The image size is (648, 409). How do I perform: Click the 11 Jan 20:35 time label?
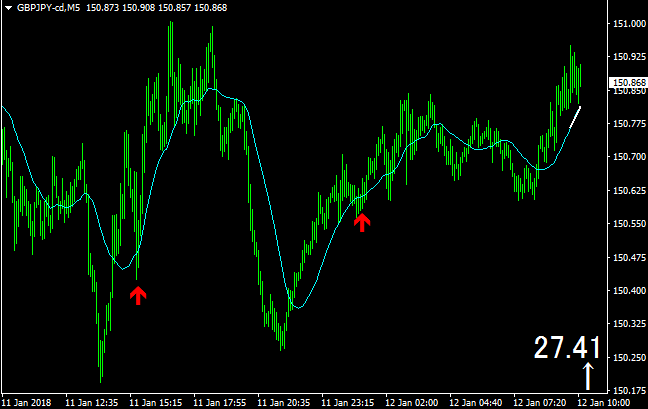click(284, 402)
